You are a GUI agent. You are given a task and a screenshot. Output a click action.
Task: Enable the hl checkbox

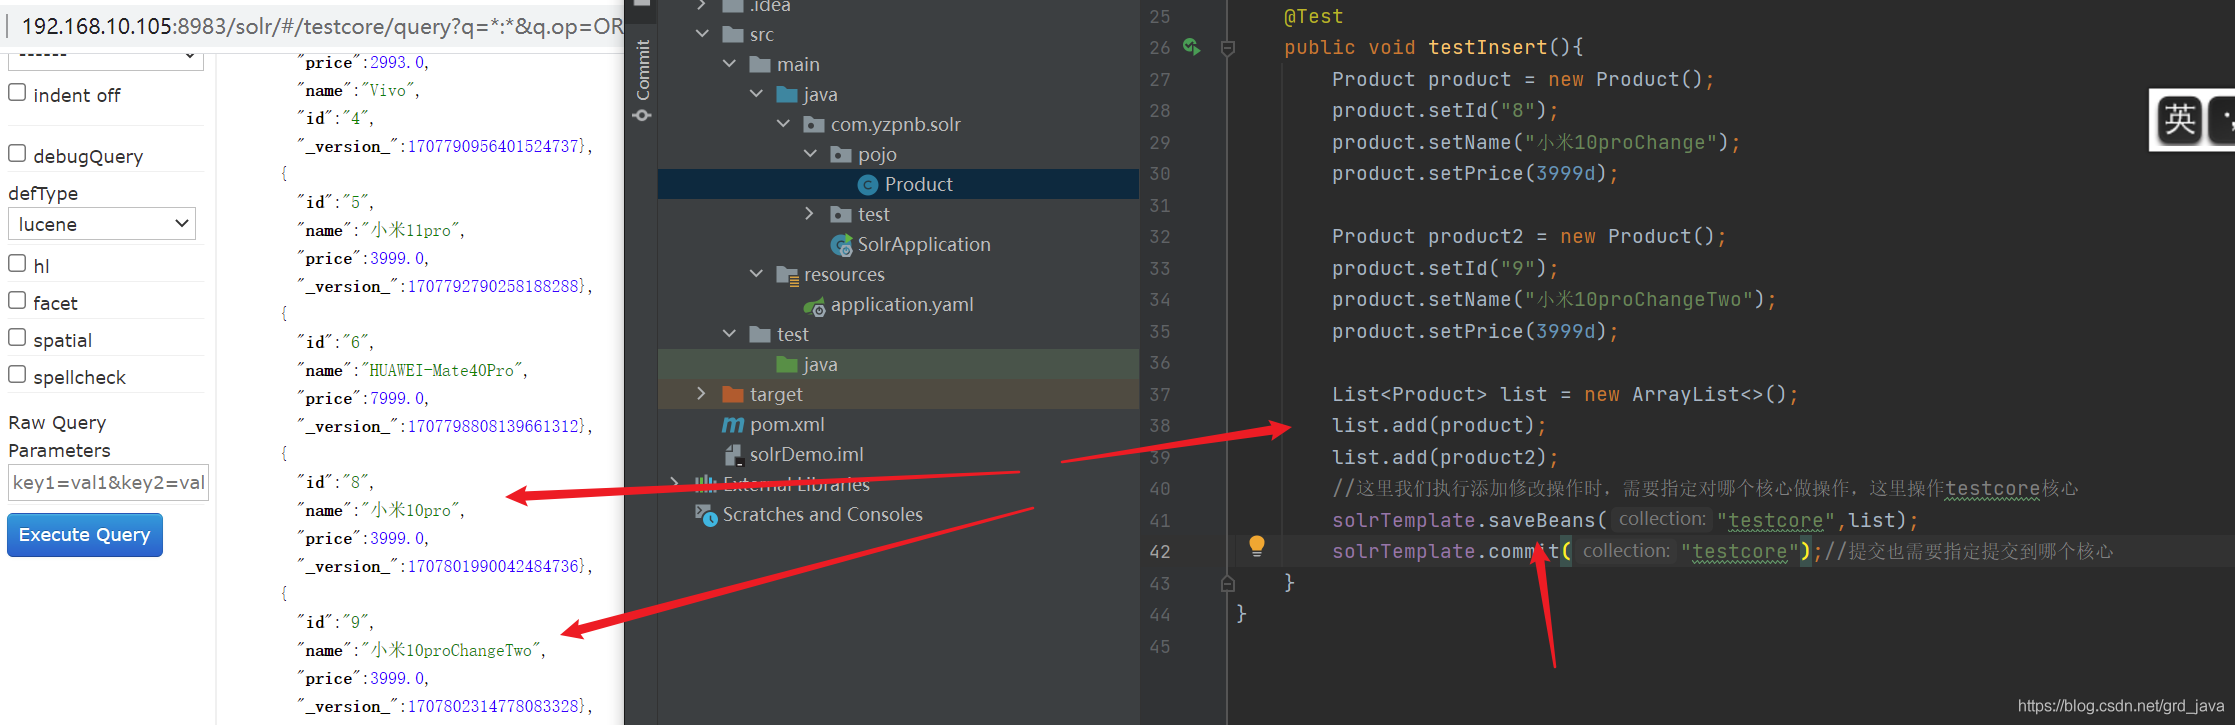click(x=17, y=263)
